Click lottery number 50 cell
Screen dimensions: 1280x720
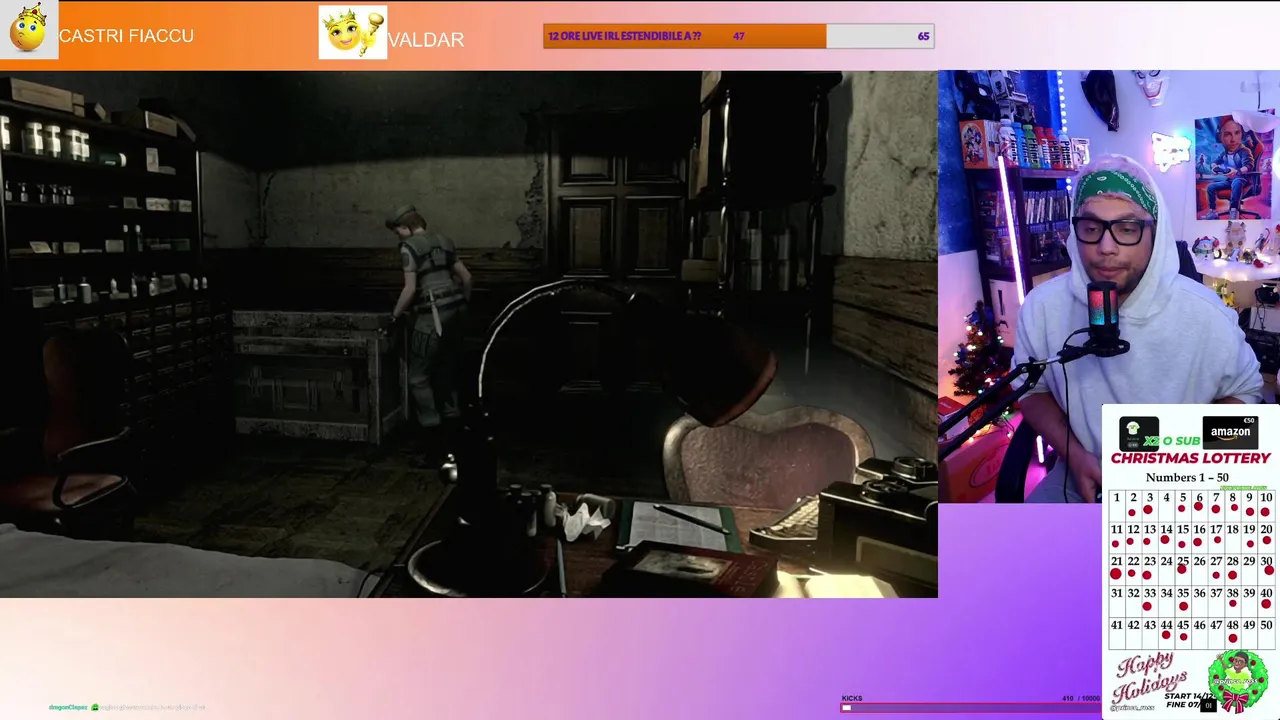[x=1267, y=634]
